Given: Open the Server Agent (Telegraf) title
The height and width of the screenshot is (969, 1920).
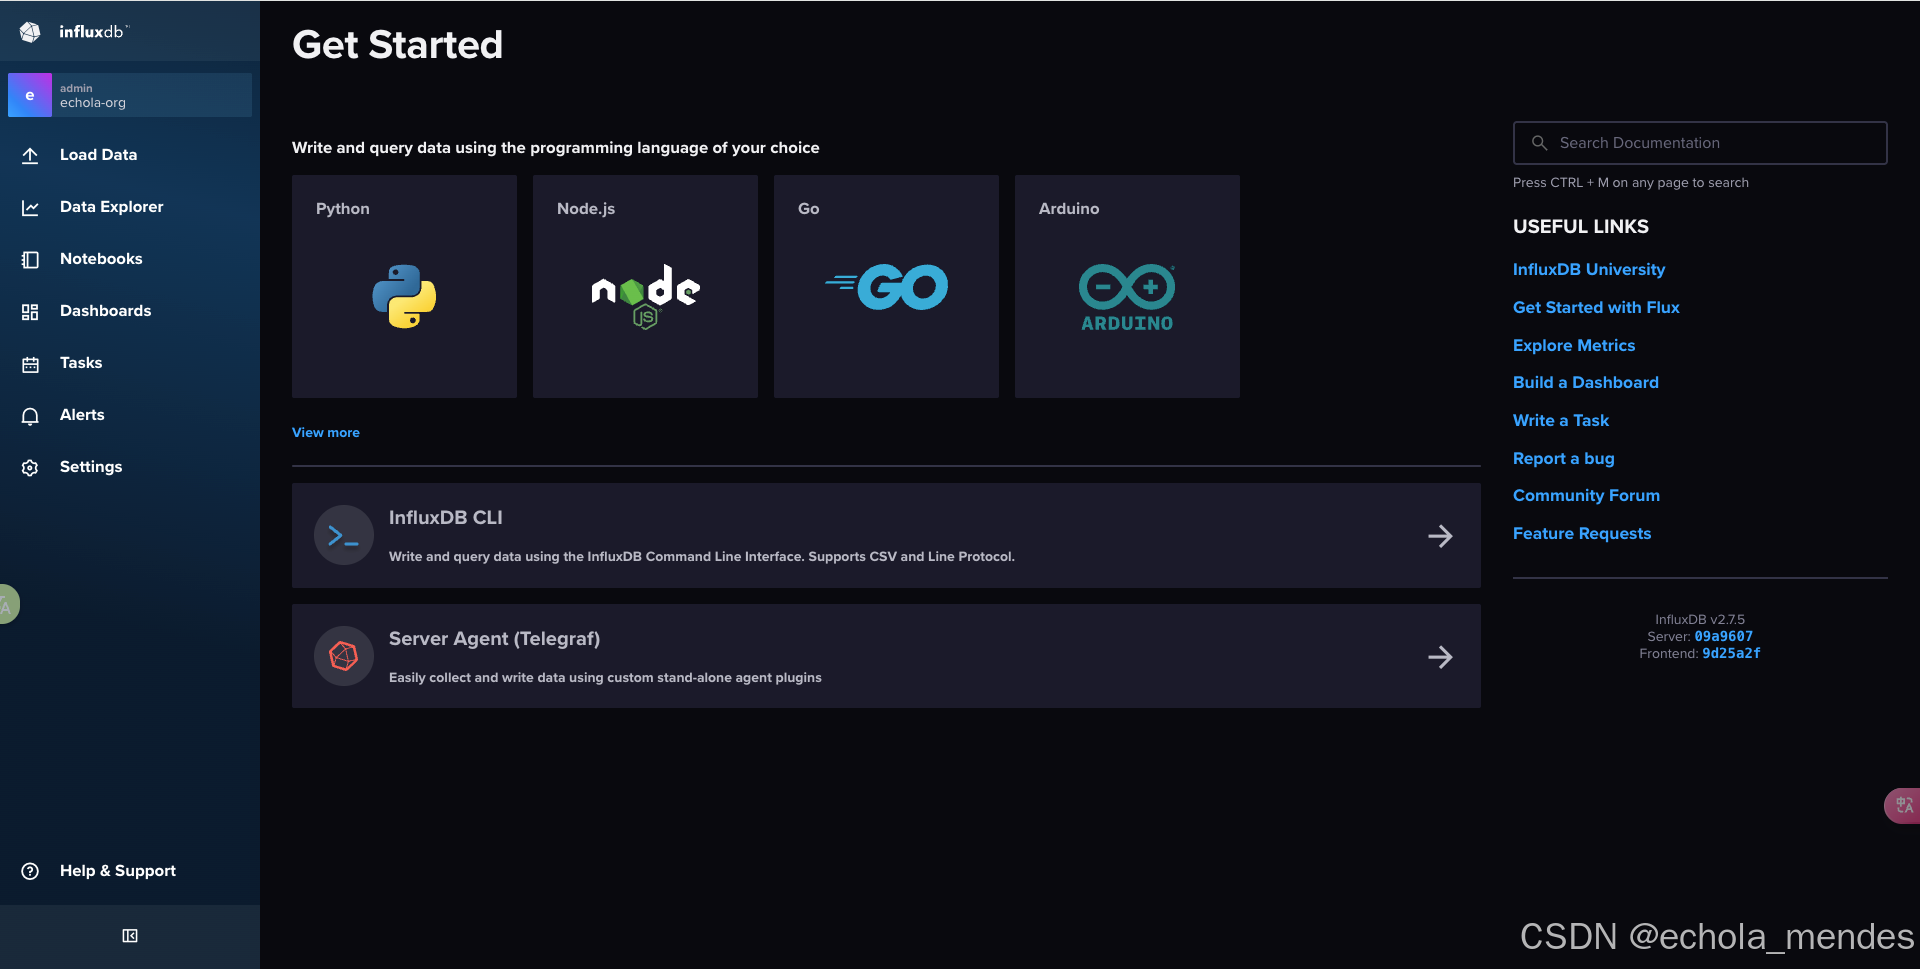Looking at the screenshot, I should (x=494, y=639).
